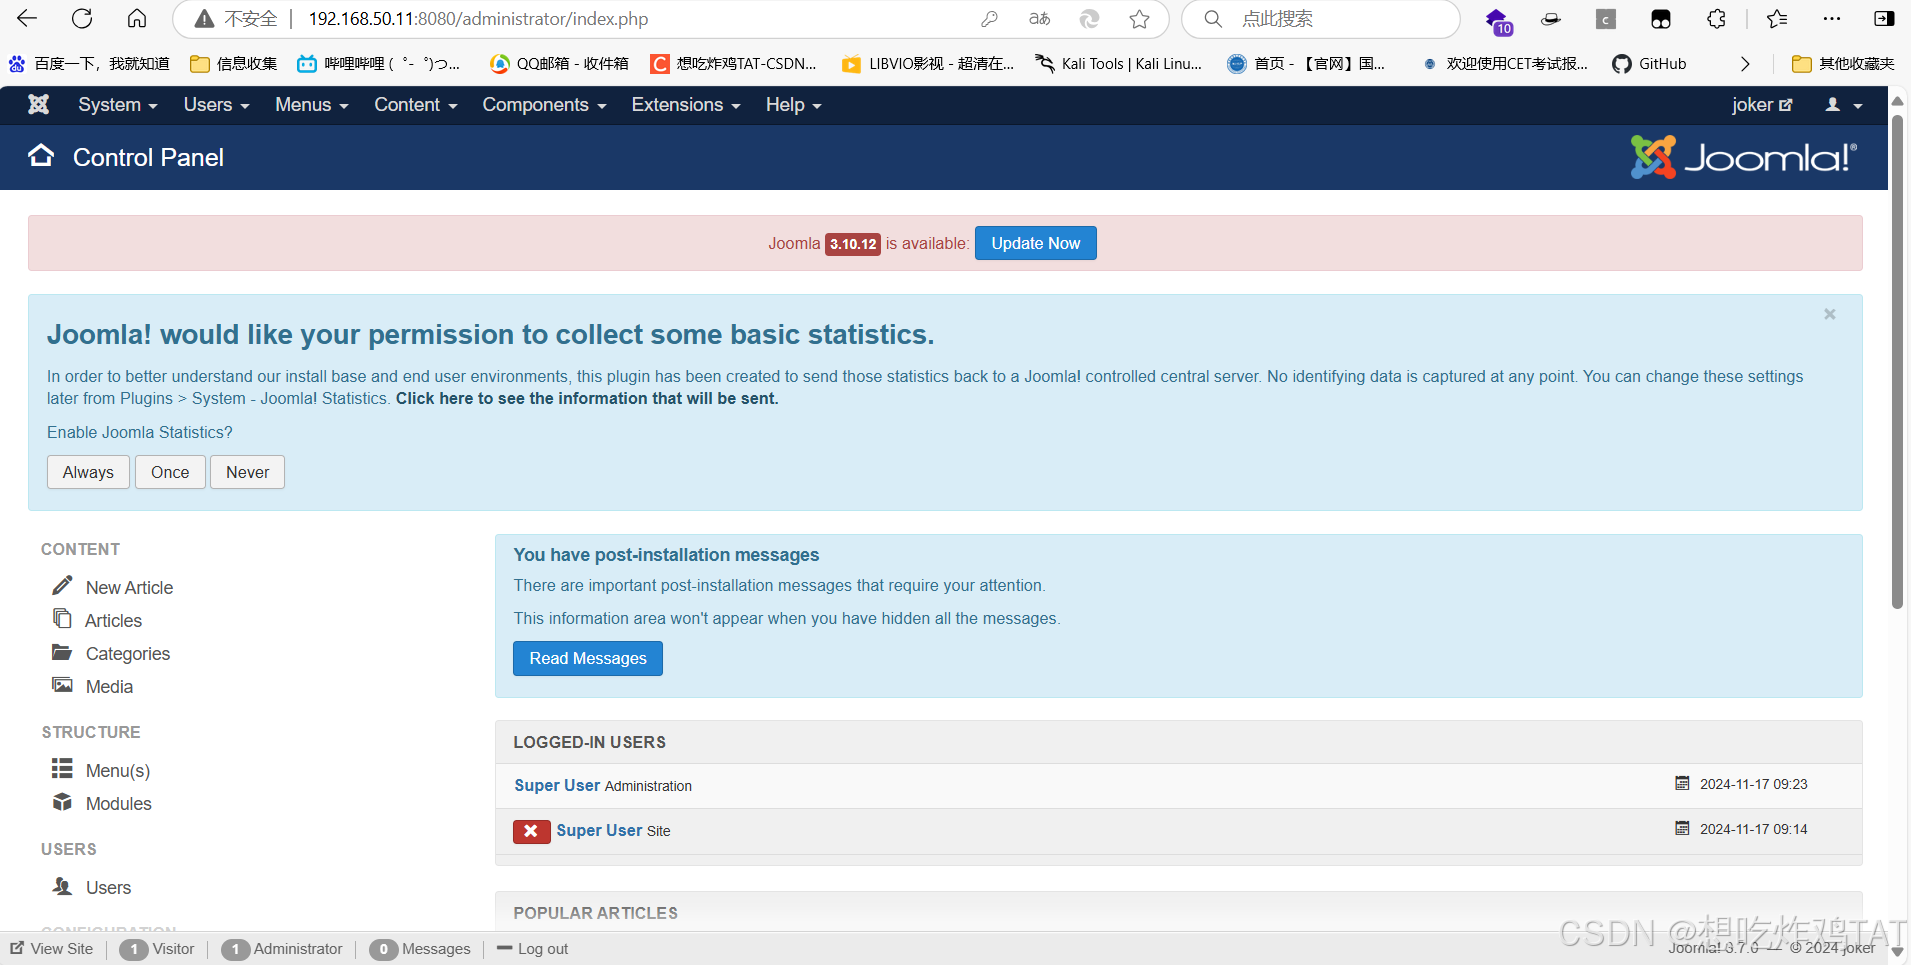Click the browser home icon
1911x965 pixels.
tap(137, 18)
